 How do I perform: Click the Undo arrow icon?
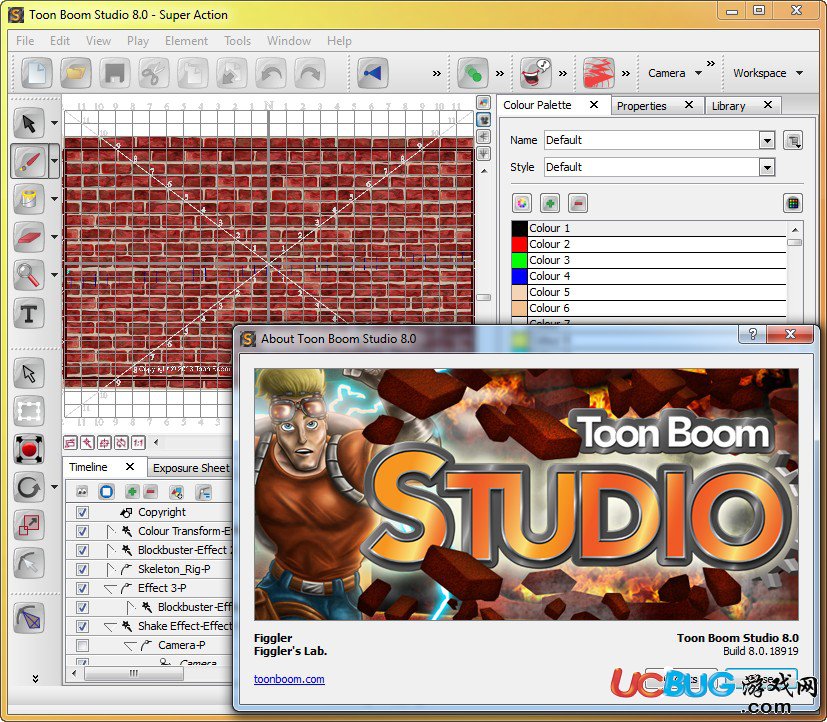click(x=271, y=73)
